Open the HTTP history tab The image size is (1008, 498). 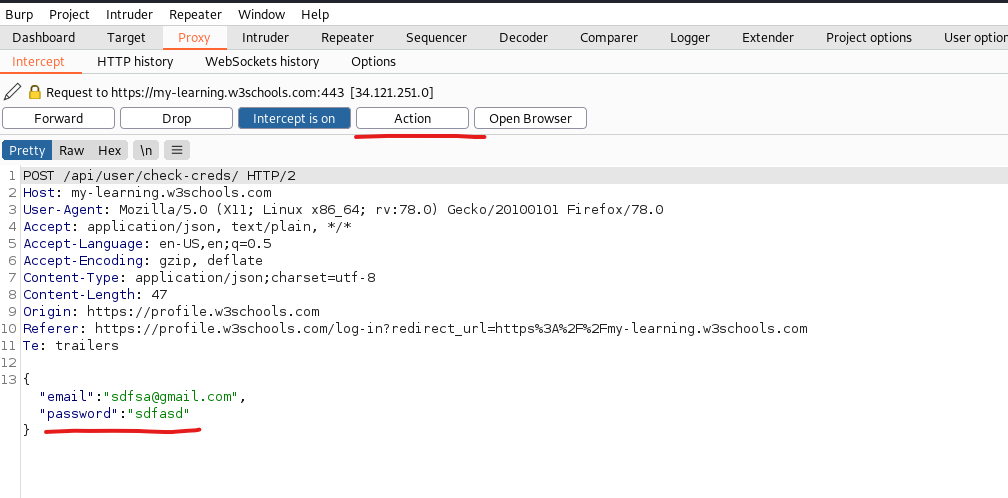pyautogui.click(x=135, y=61)
